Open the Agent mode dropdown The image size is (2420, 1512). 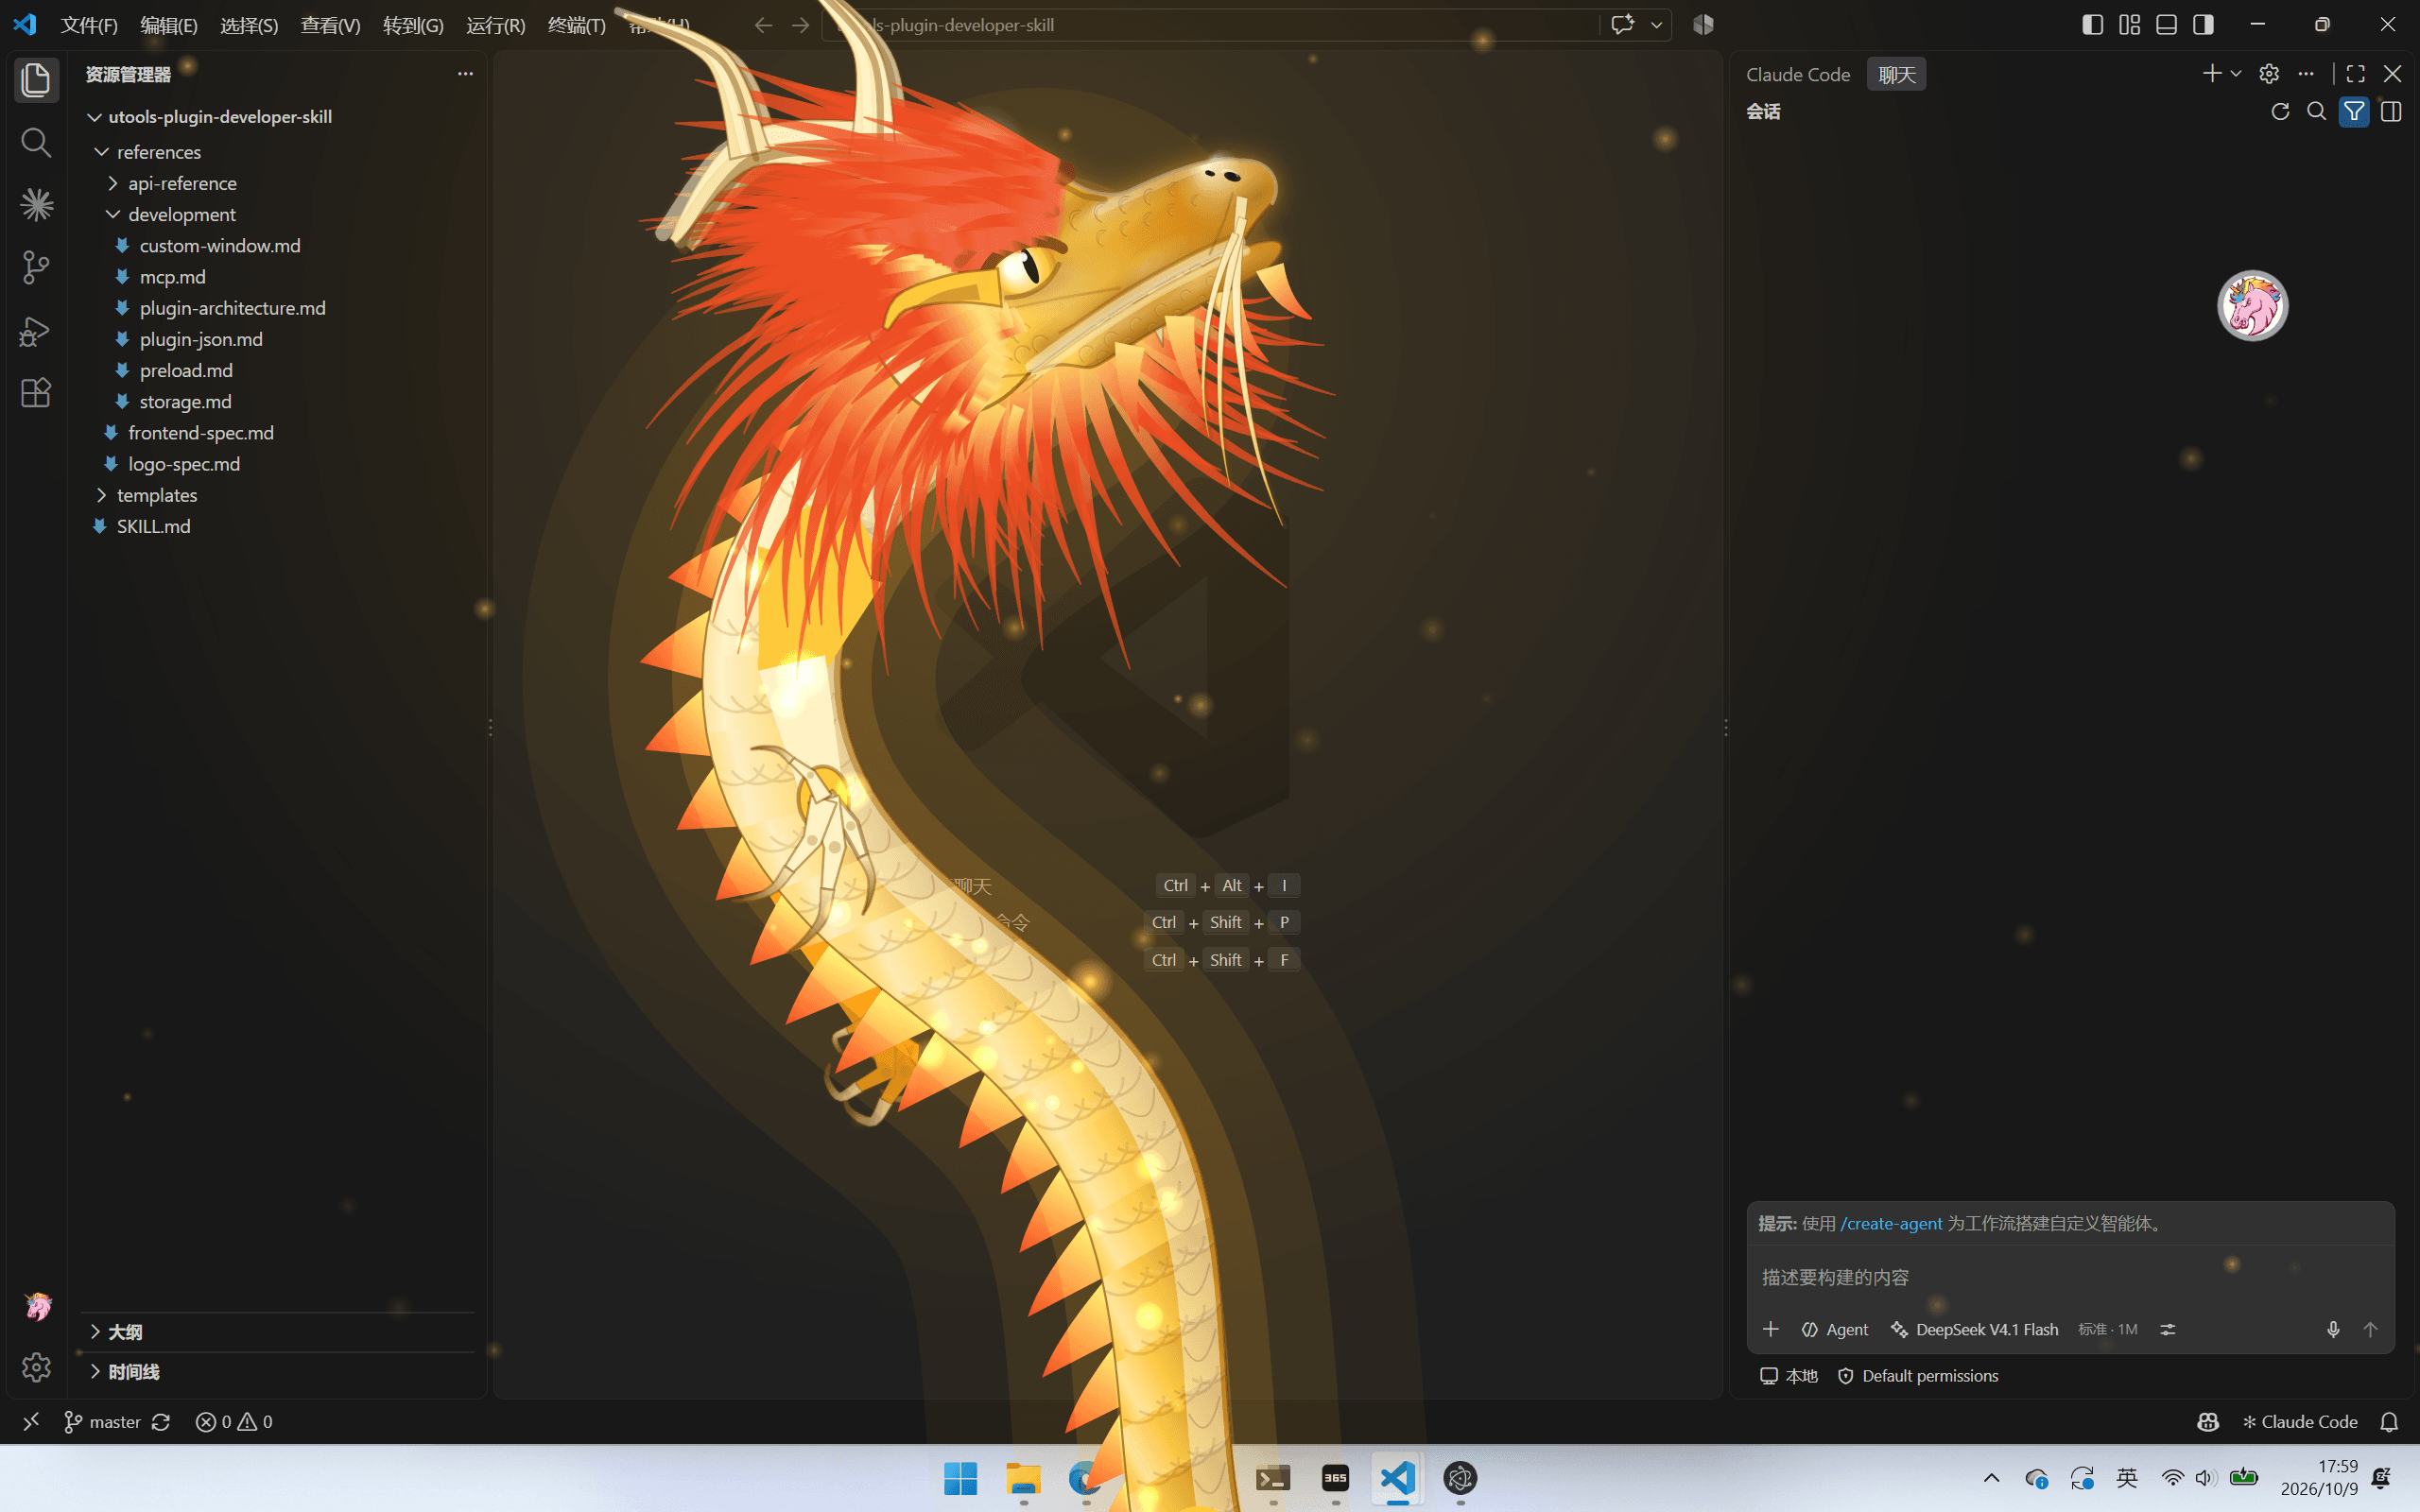[x=1835, y=1329]
